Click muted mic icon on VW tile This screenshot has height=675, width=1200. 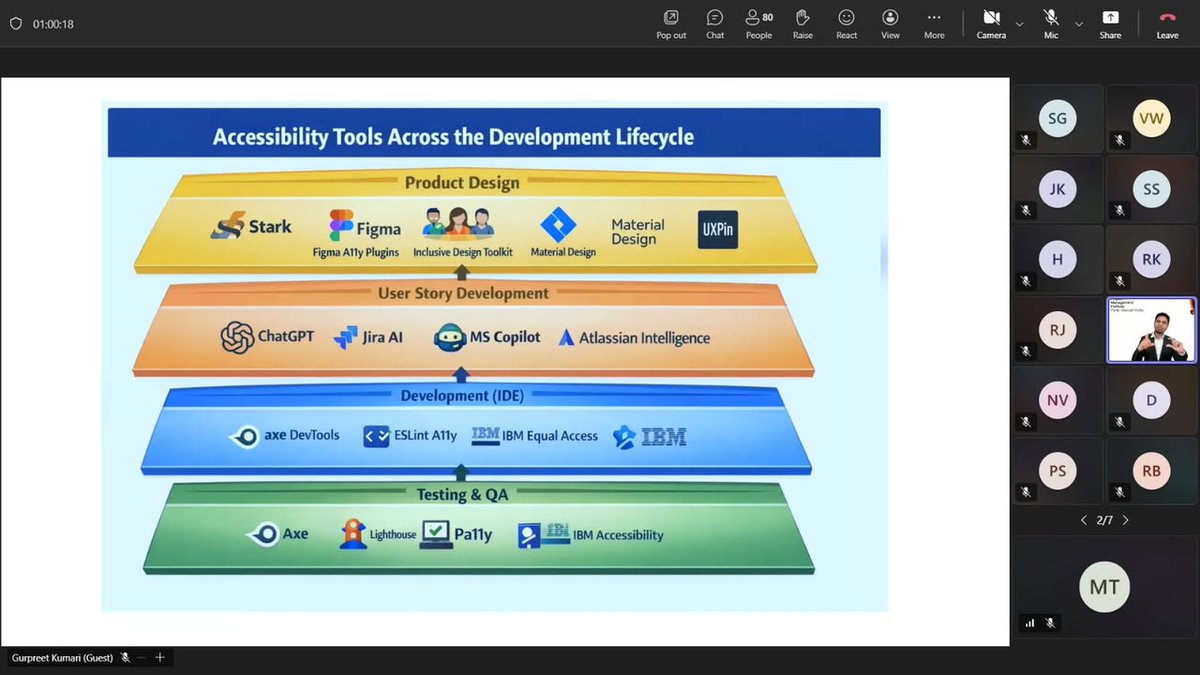(x=1119, y=140)
